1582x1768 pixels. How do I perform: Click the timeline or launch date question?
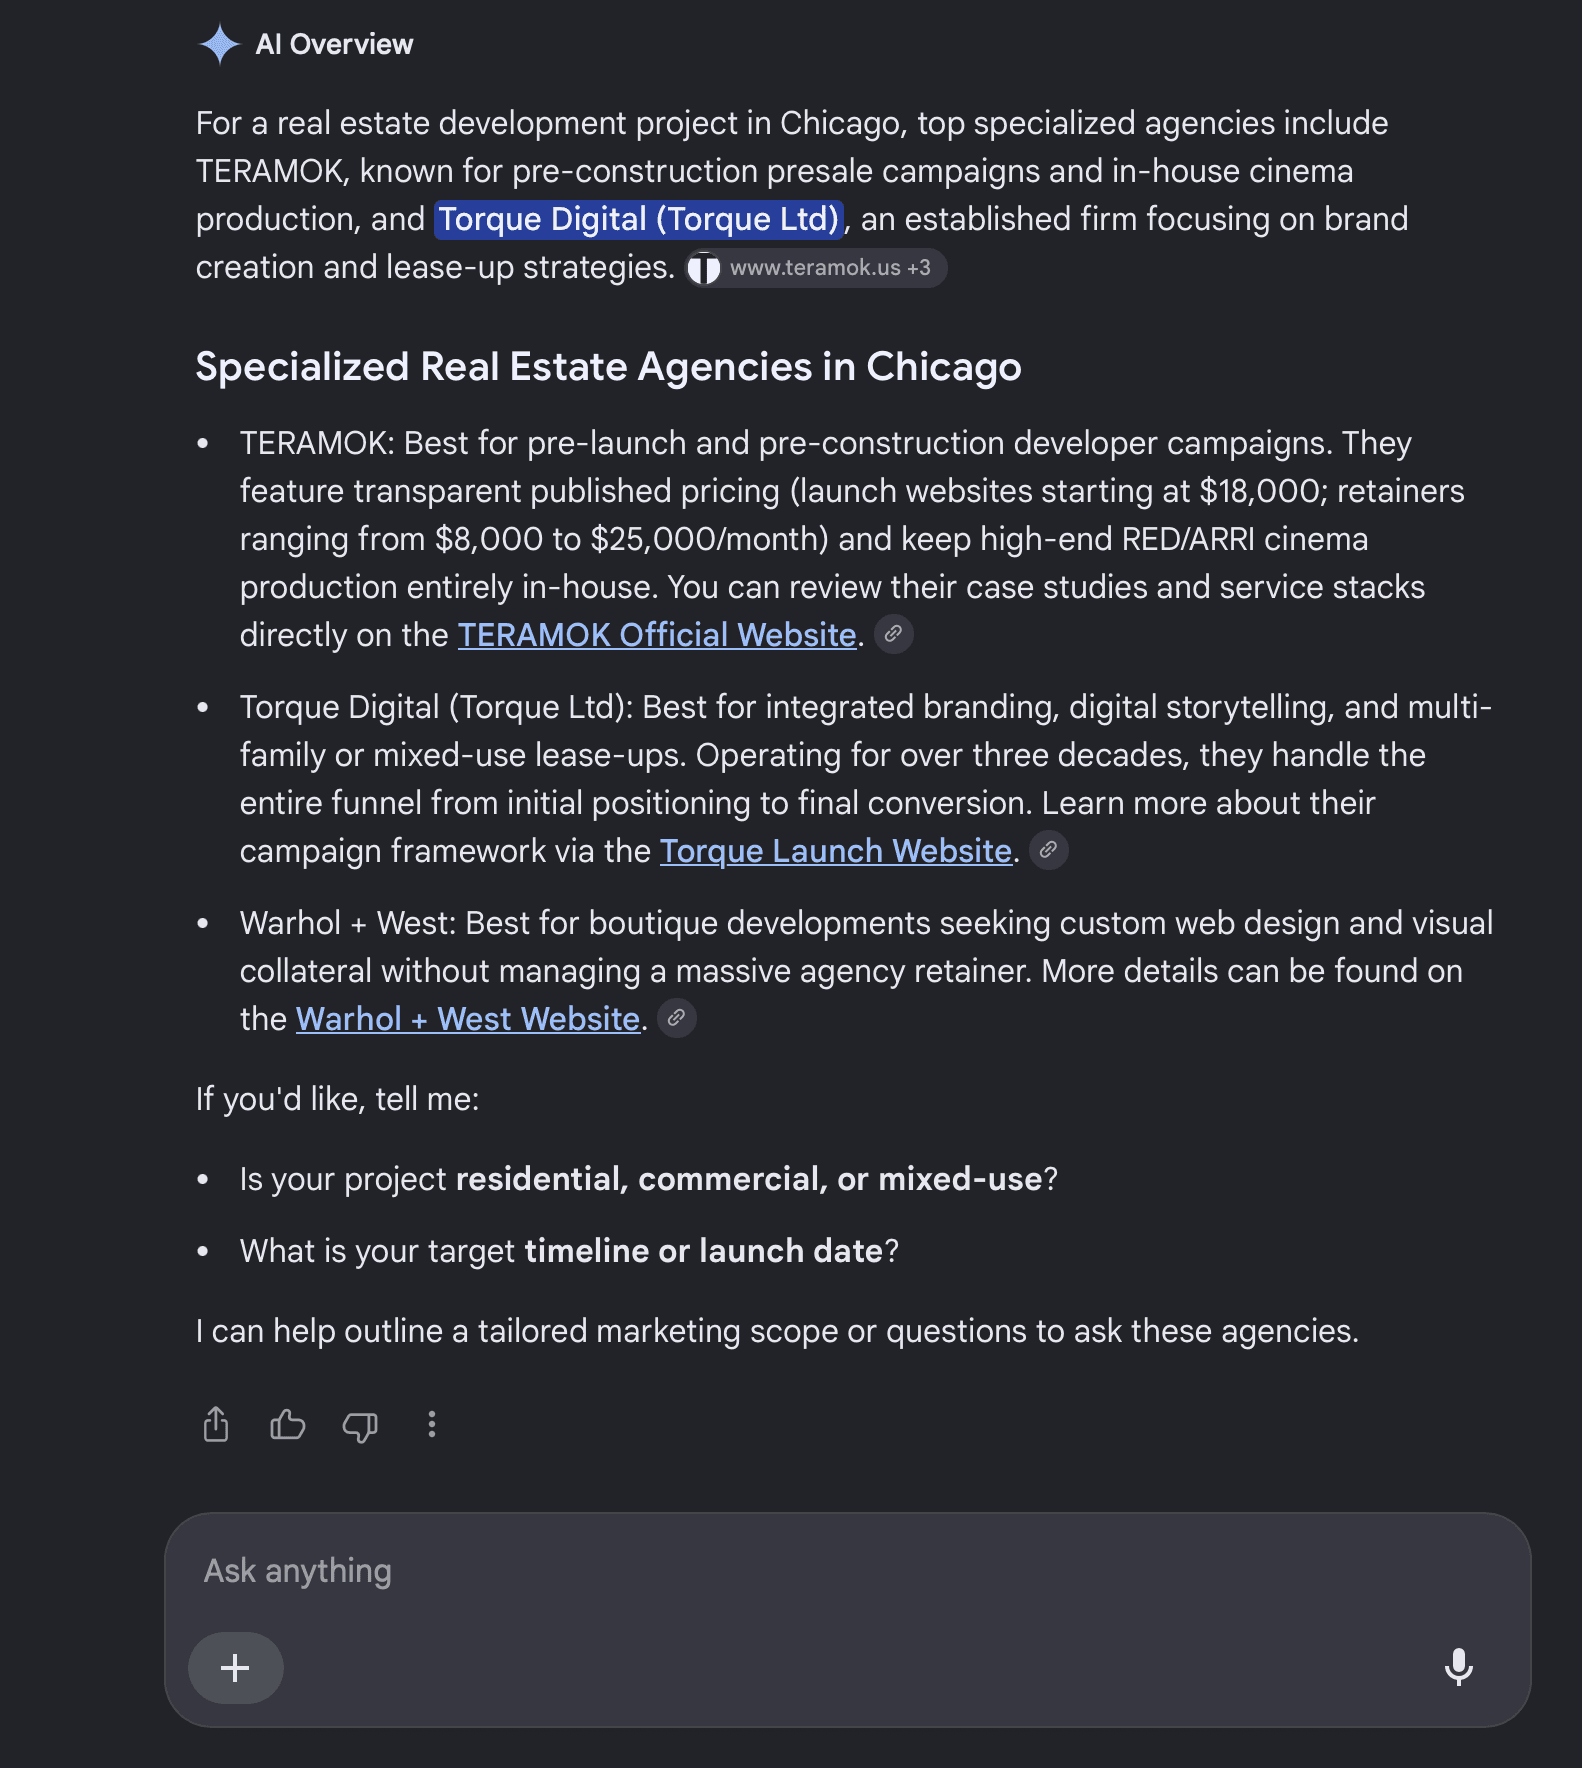pyautogui.click(x=569, y=1252)
